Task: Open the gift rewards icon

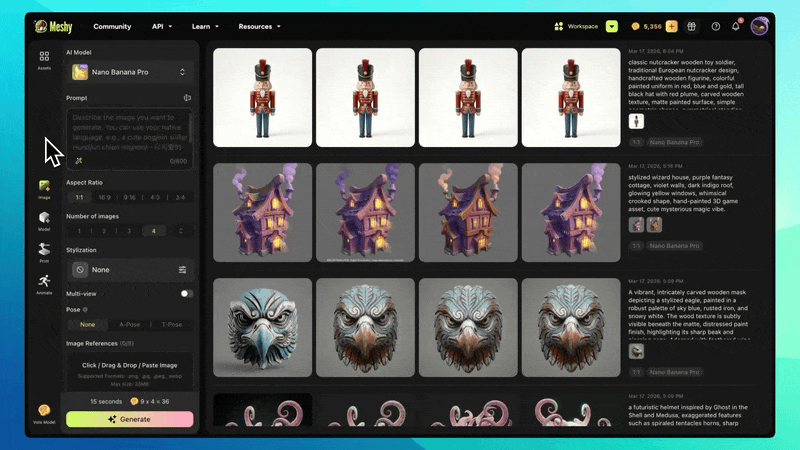Action: coord(691,27)
